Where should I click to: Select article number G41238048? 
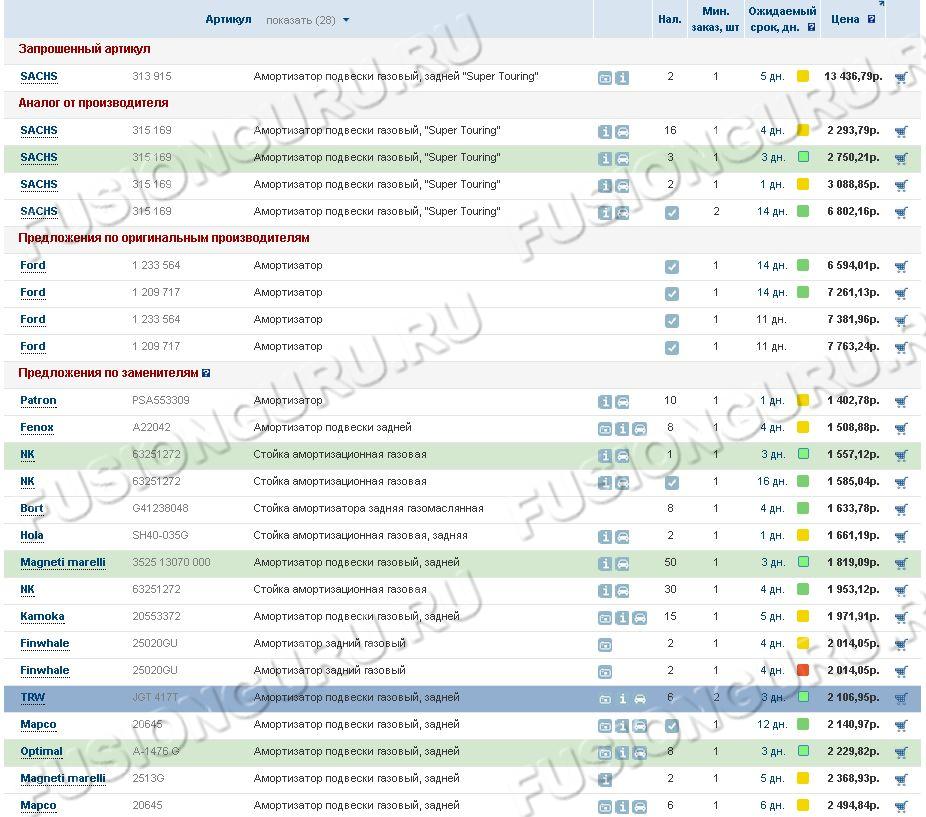click(161, 509)
